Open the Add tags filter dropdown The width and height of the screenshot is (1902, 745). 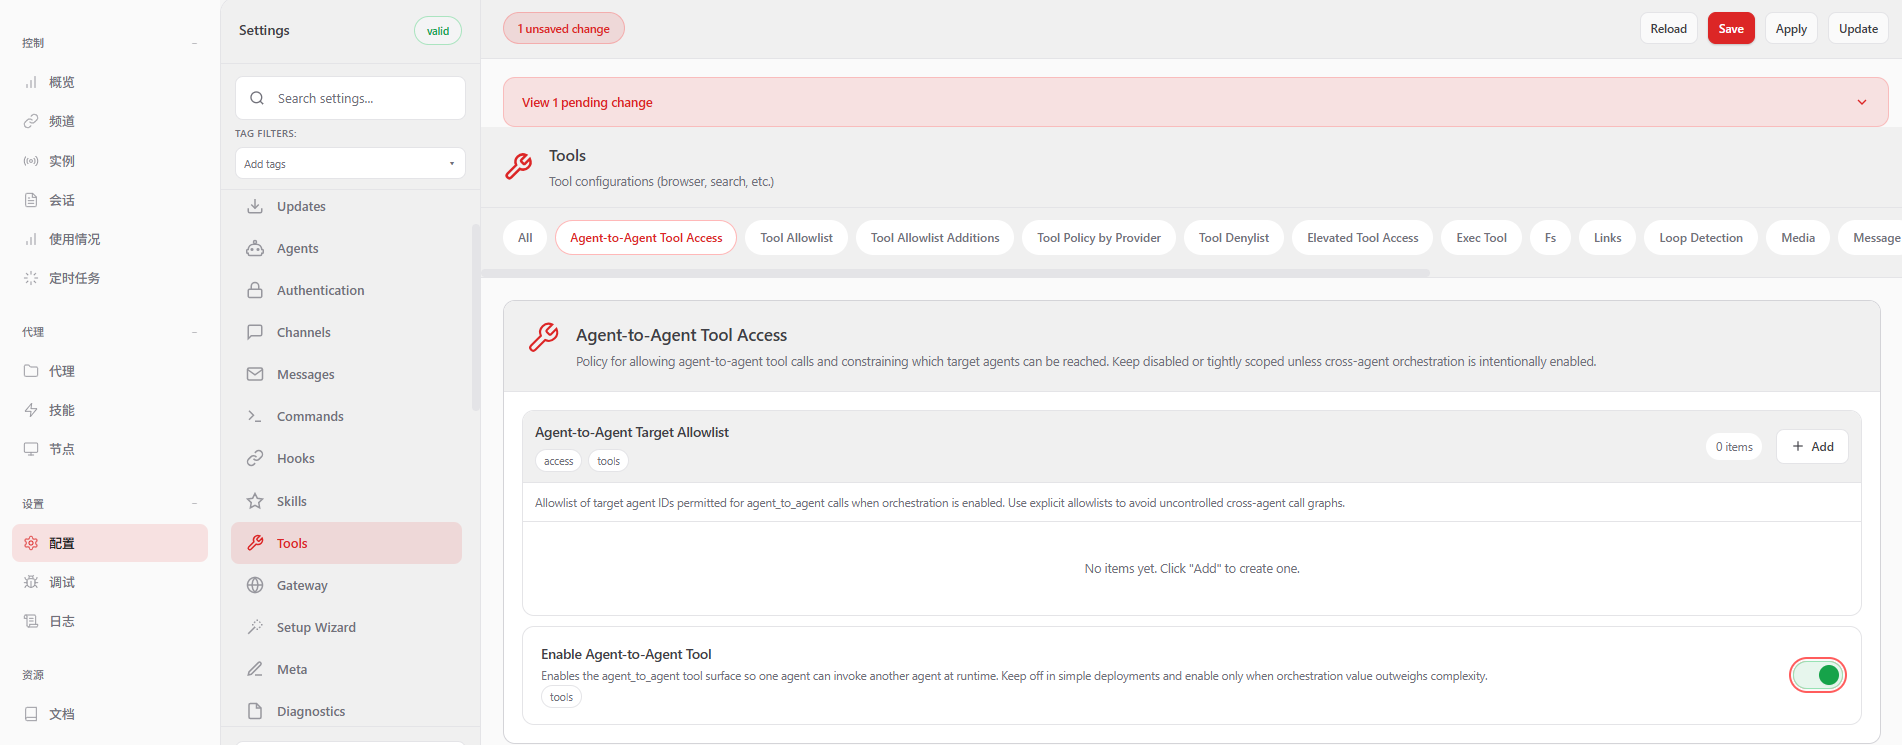(350, 164)
